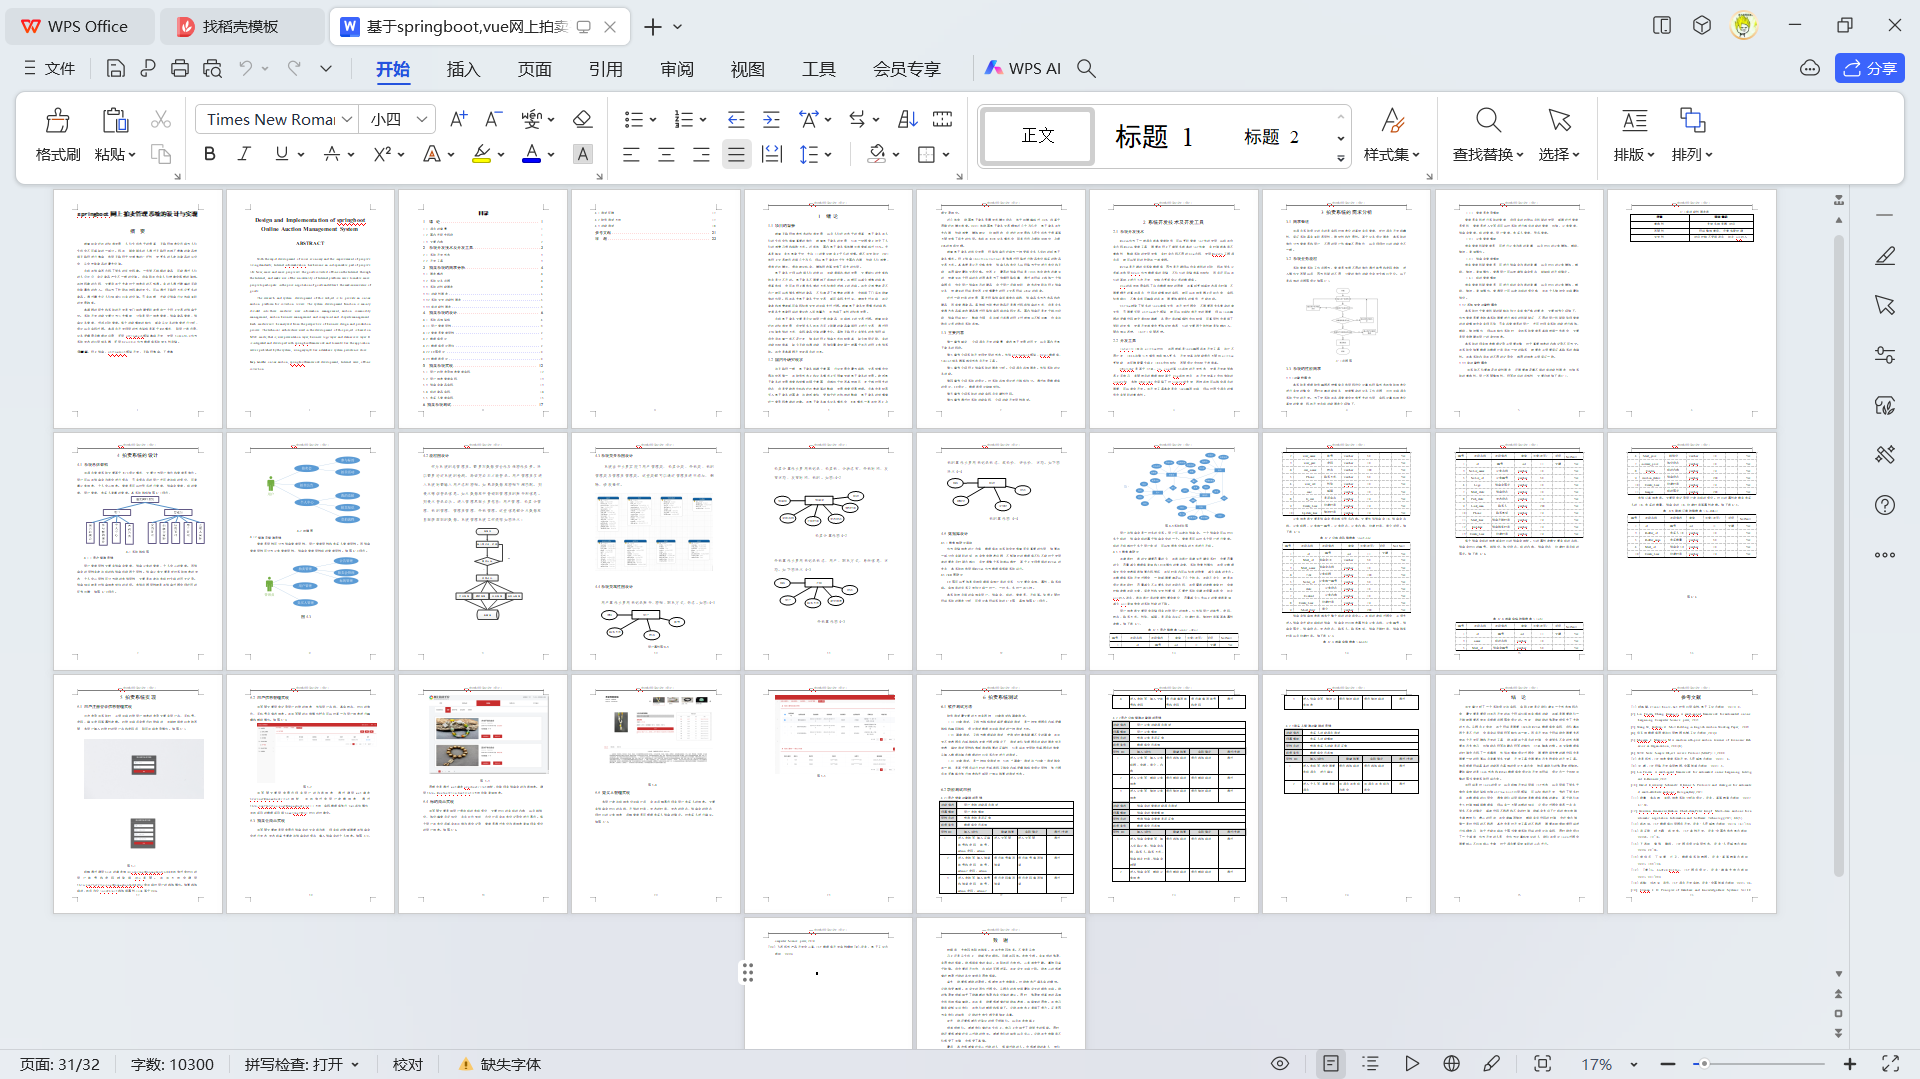Open the font size dropdown 小四

[x=422, y=119]
